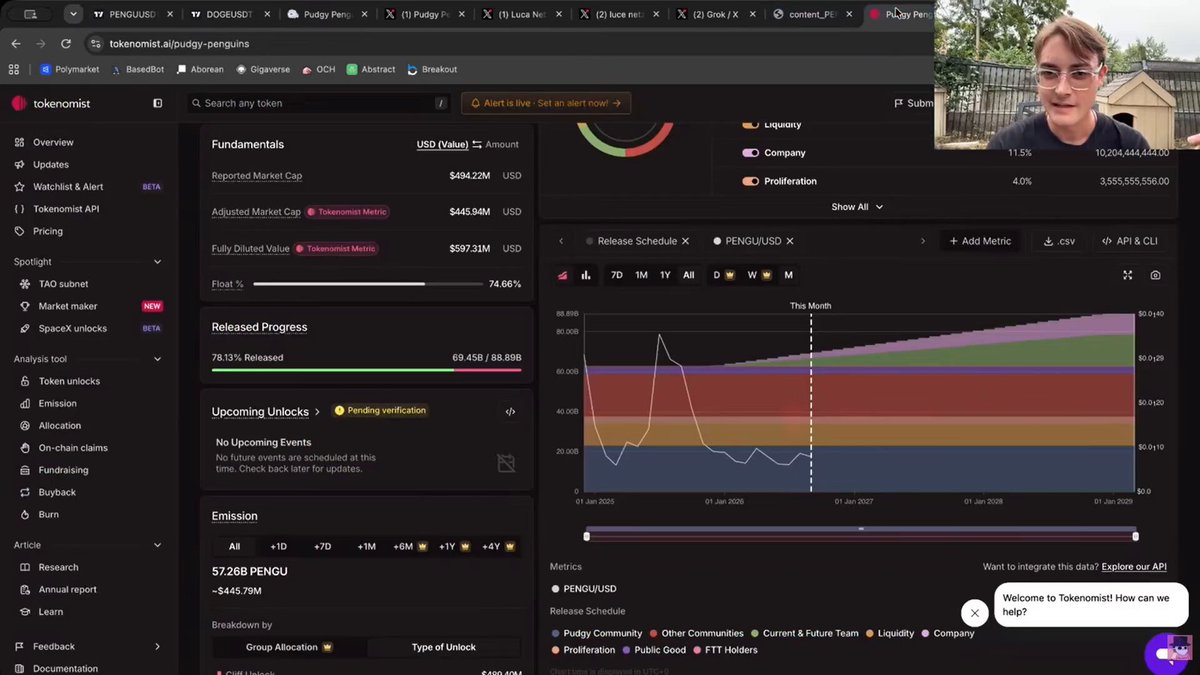1200x675 pixels.
Task: Open embed code icon in Upcoming Unlocks
Action: tap(510, 411)
